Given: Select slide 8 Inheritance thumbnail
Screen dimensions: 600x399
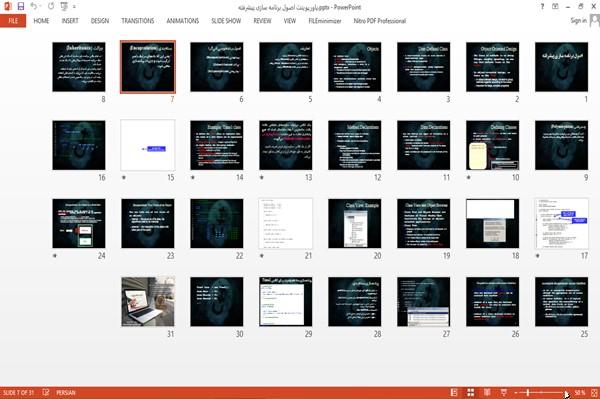Looking at the screenshot, I should click(79, 67).
